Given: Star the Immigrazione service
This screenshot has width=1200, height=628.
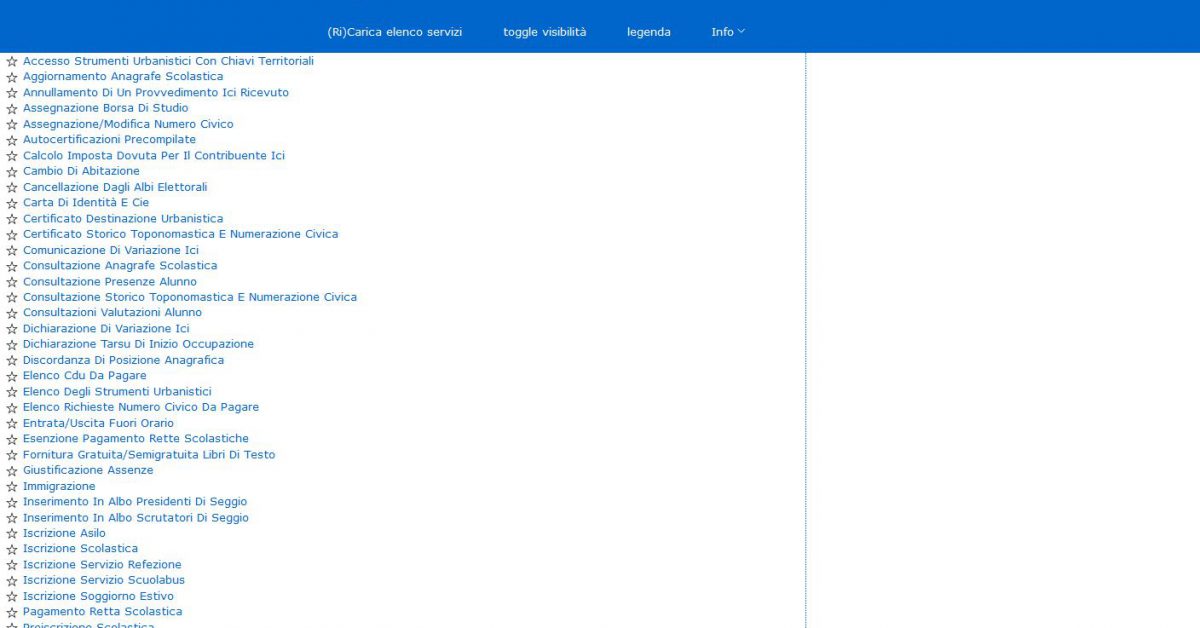Looking at the screenshot, I should tap(12, 486).
